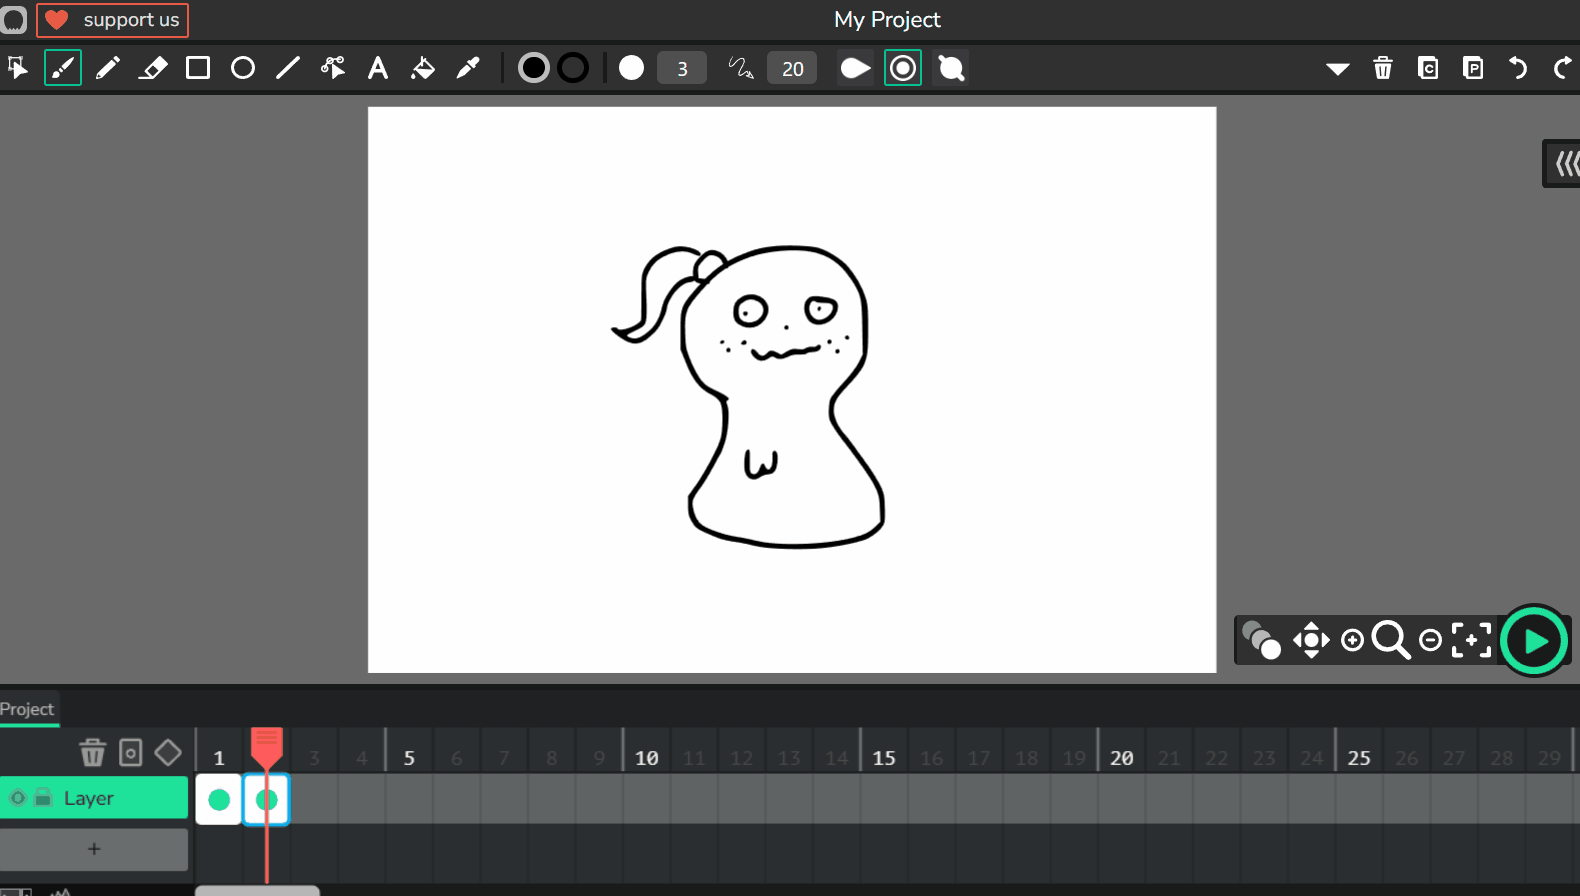This screenshot has width=1580, height=896.
Task: Expand the collapsed inspector panel
Action: tap(1564, 163)
